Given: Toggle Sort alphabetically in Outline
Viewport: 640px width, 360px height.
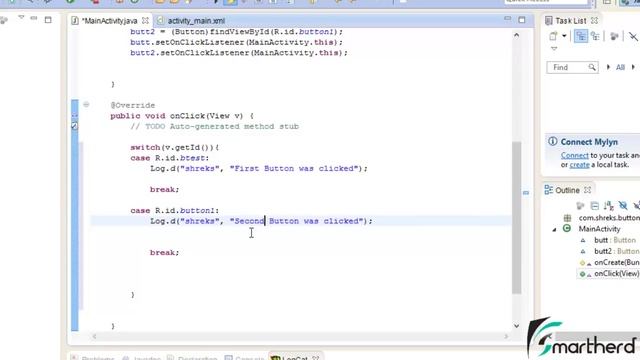Looking at the screenshot, I should coord(609,206).
